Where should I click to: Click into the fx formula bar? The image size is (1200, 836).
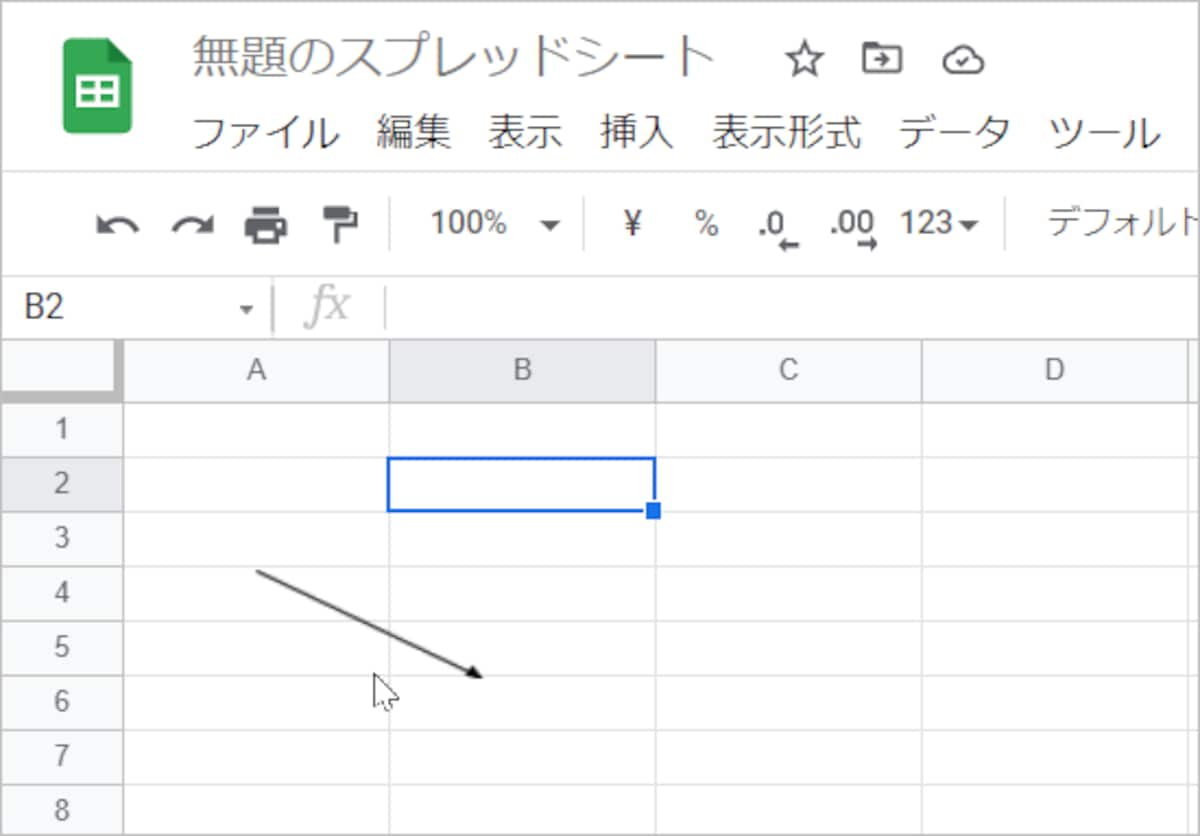pos(790,308)
